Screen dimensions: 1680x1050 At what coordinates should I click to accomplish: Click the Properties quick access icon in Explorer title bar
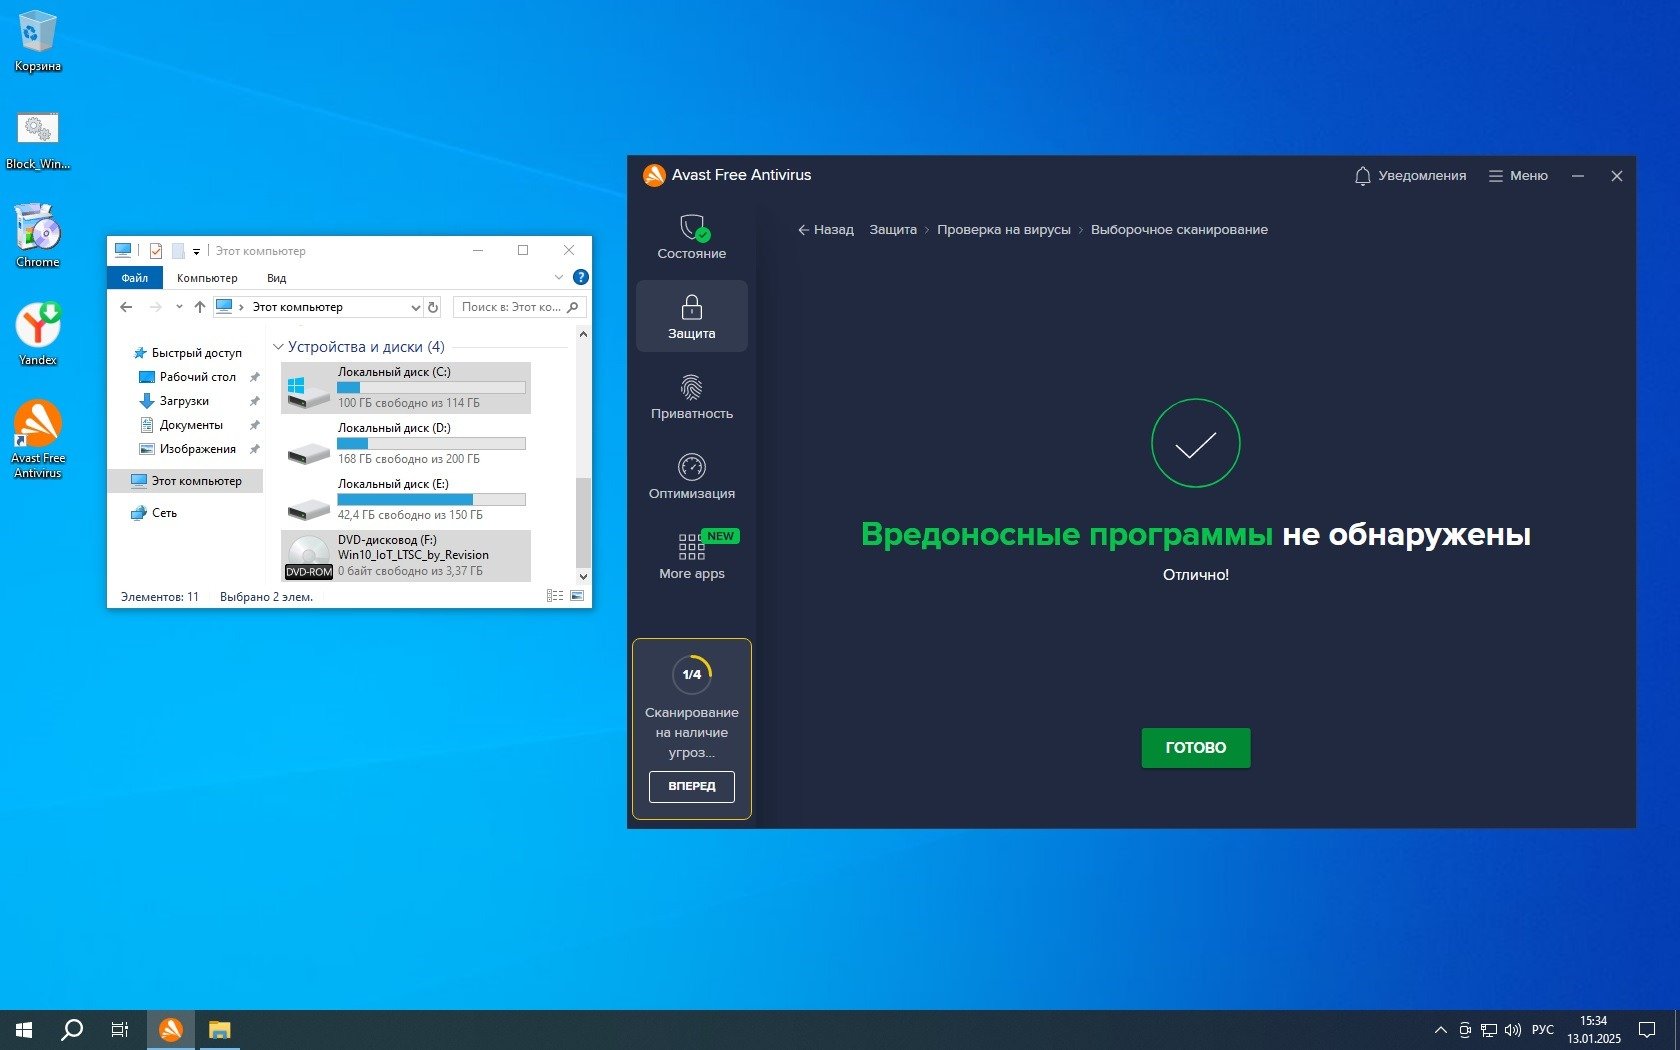pos(156,251)
